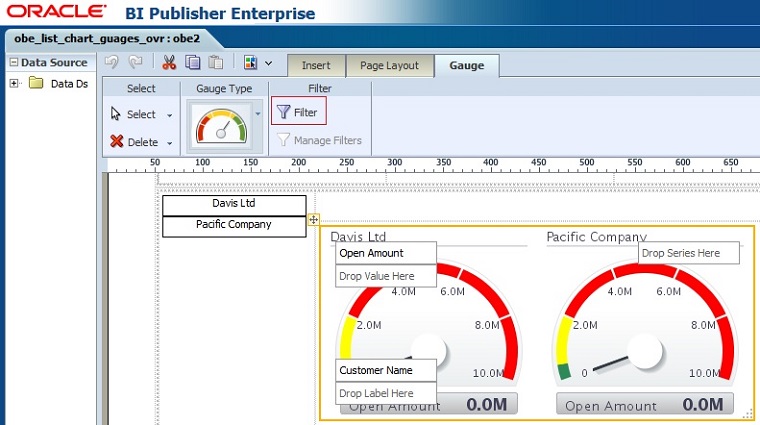Open the obe_list_chart_guages_ovr : obe2 tab

pyautogui.click(x=107, y=38)
